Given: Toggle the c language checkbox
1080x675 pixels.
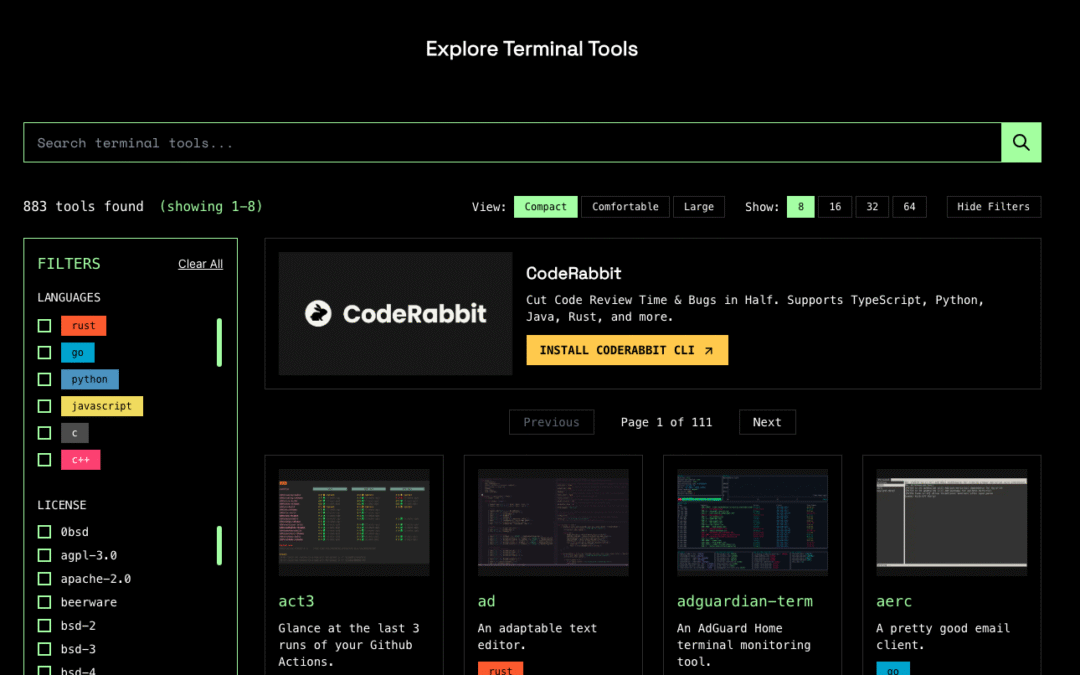Looking at the screenshot, I should click(x=44, y=433).
